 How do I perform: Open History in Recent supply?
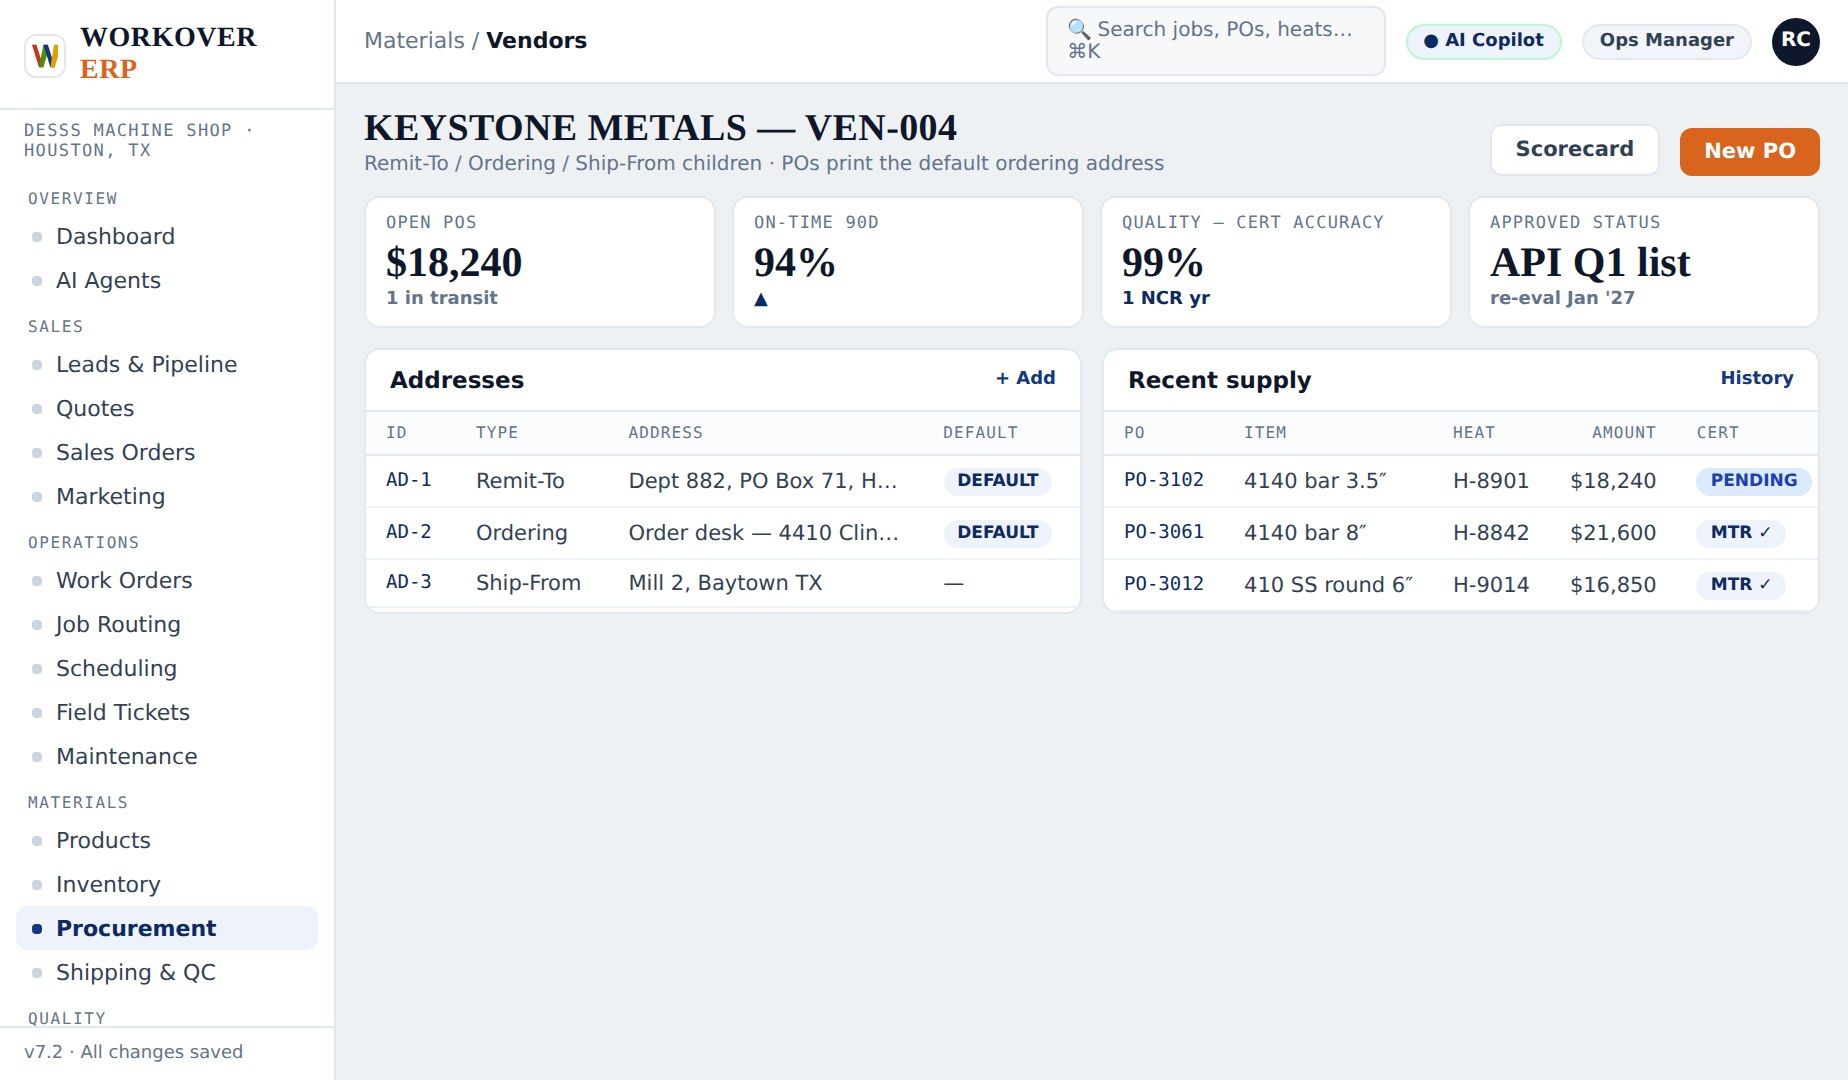pyautogui.click(x=1756, y=378)
